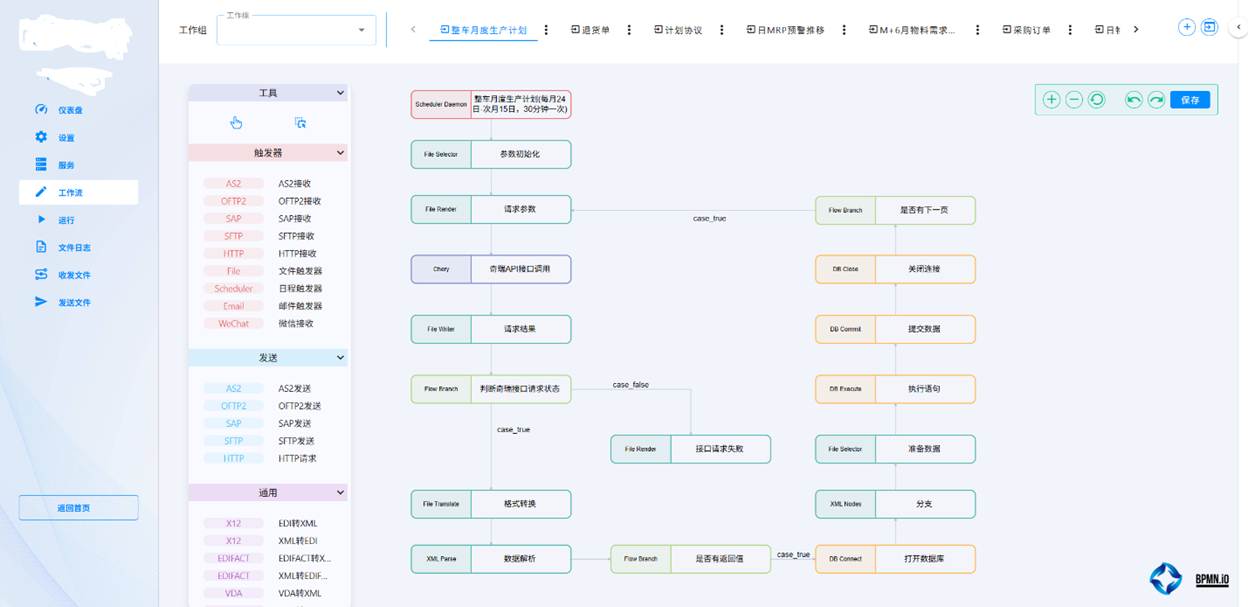Viewport: 1248px width, 607px height.
Task: Collapse the 发送 palette section
Action: pos(340,357)
